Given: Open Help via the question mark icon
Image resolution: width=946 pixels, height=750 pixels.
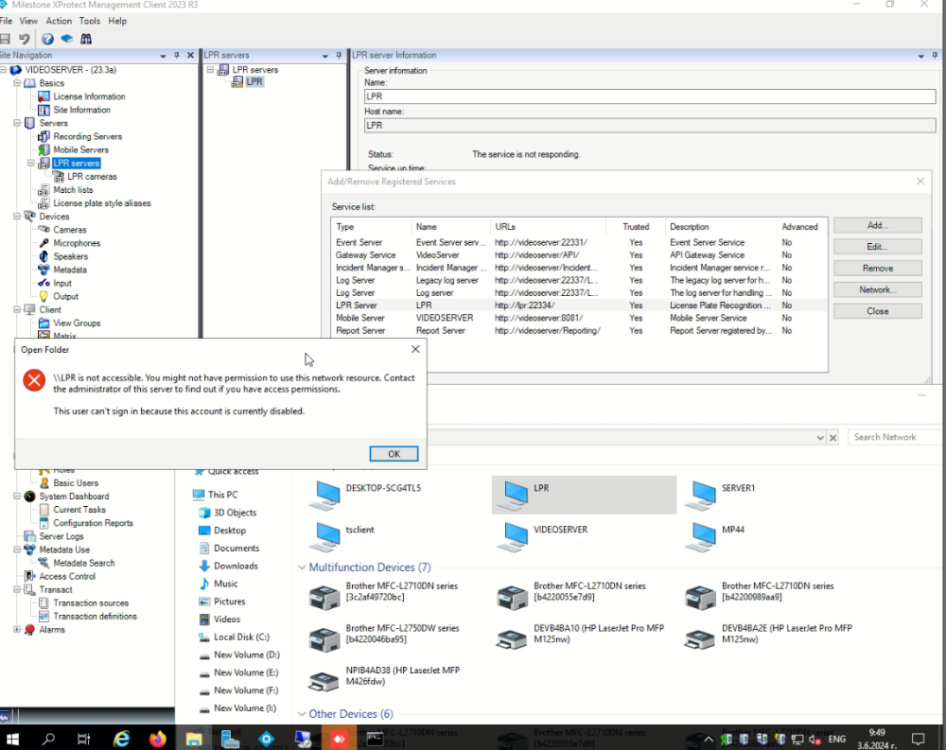Looking at the screenshot, I should 48,39.
